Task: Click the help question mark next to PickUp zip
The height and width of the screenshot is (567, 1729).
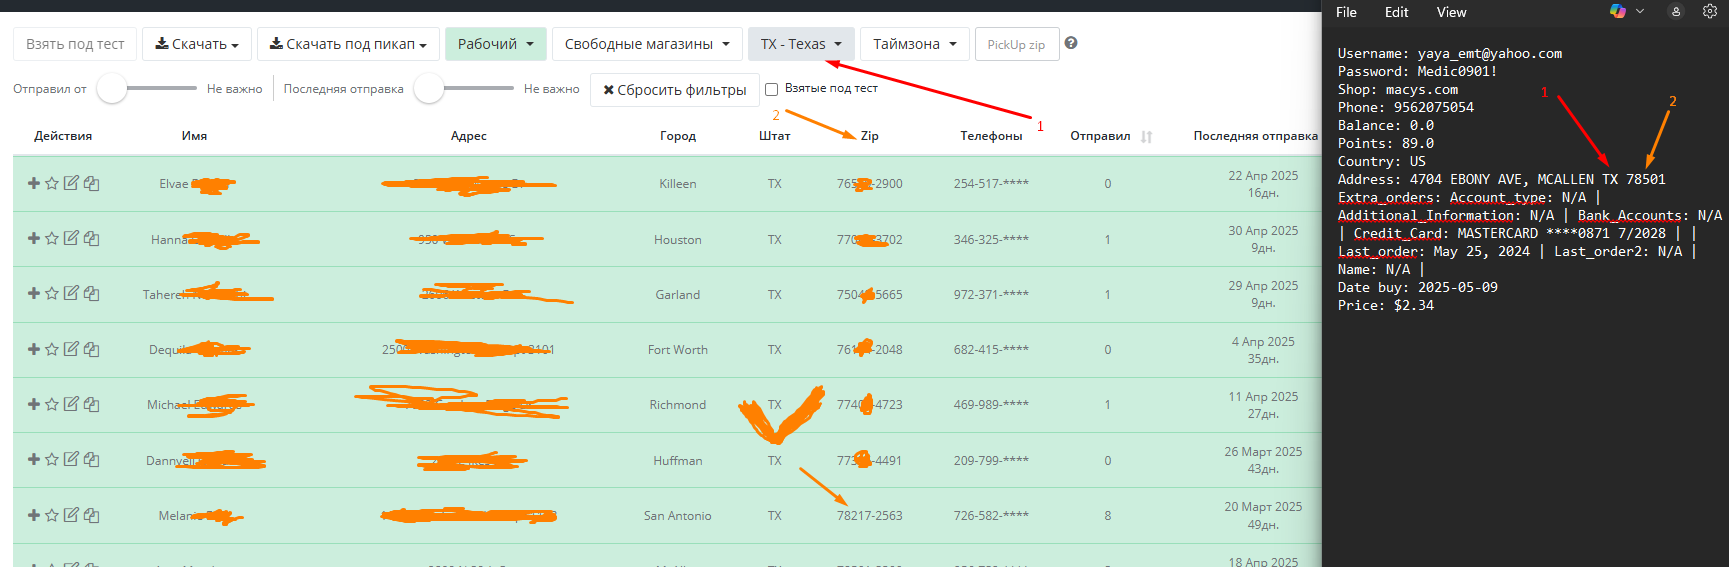Action: [1071, 43]
